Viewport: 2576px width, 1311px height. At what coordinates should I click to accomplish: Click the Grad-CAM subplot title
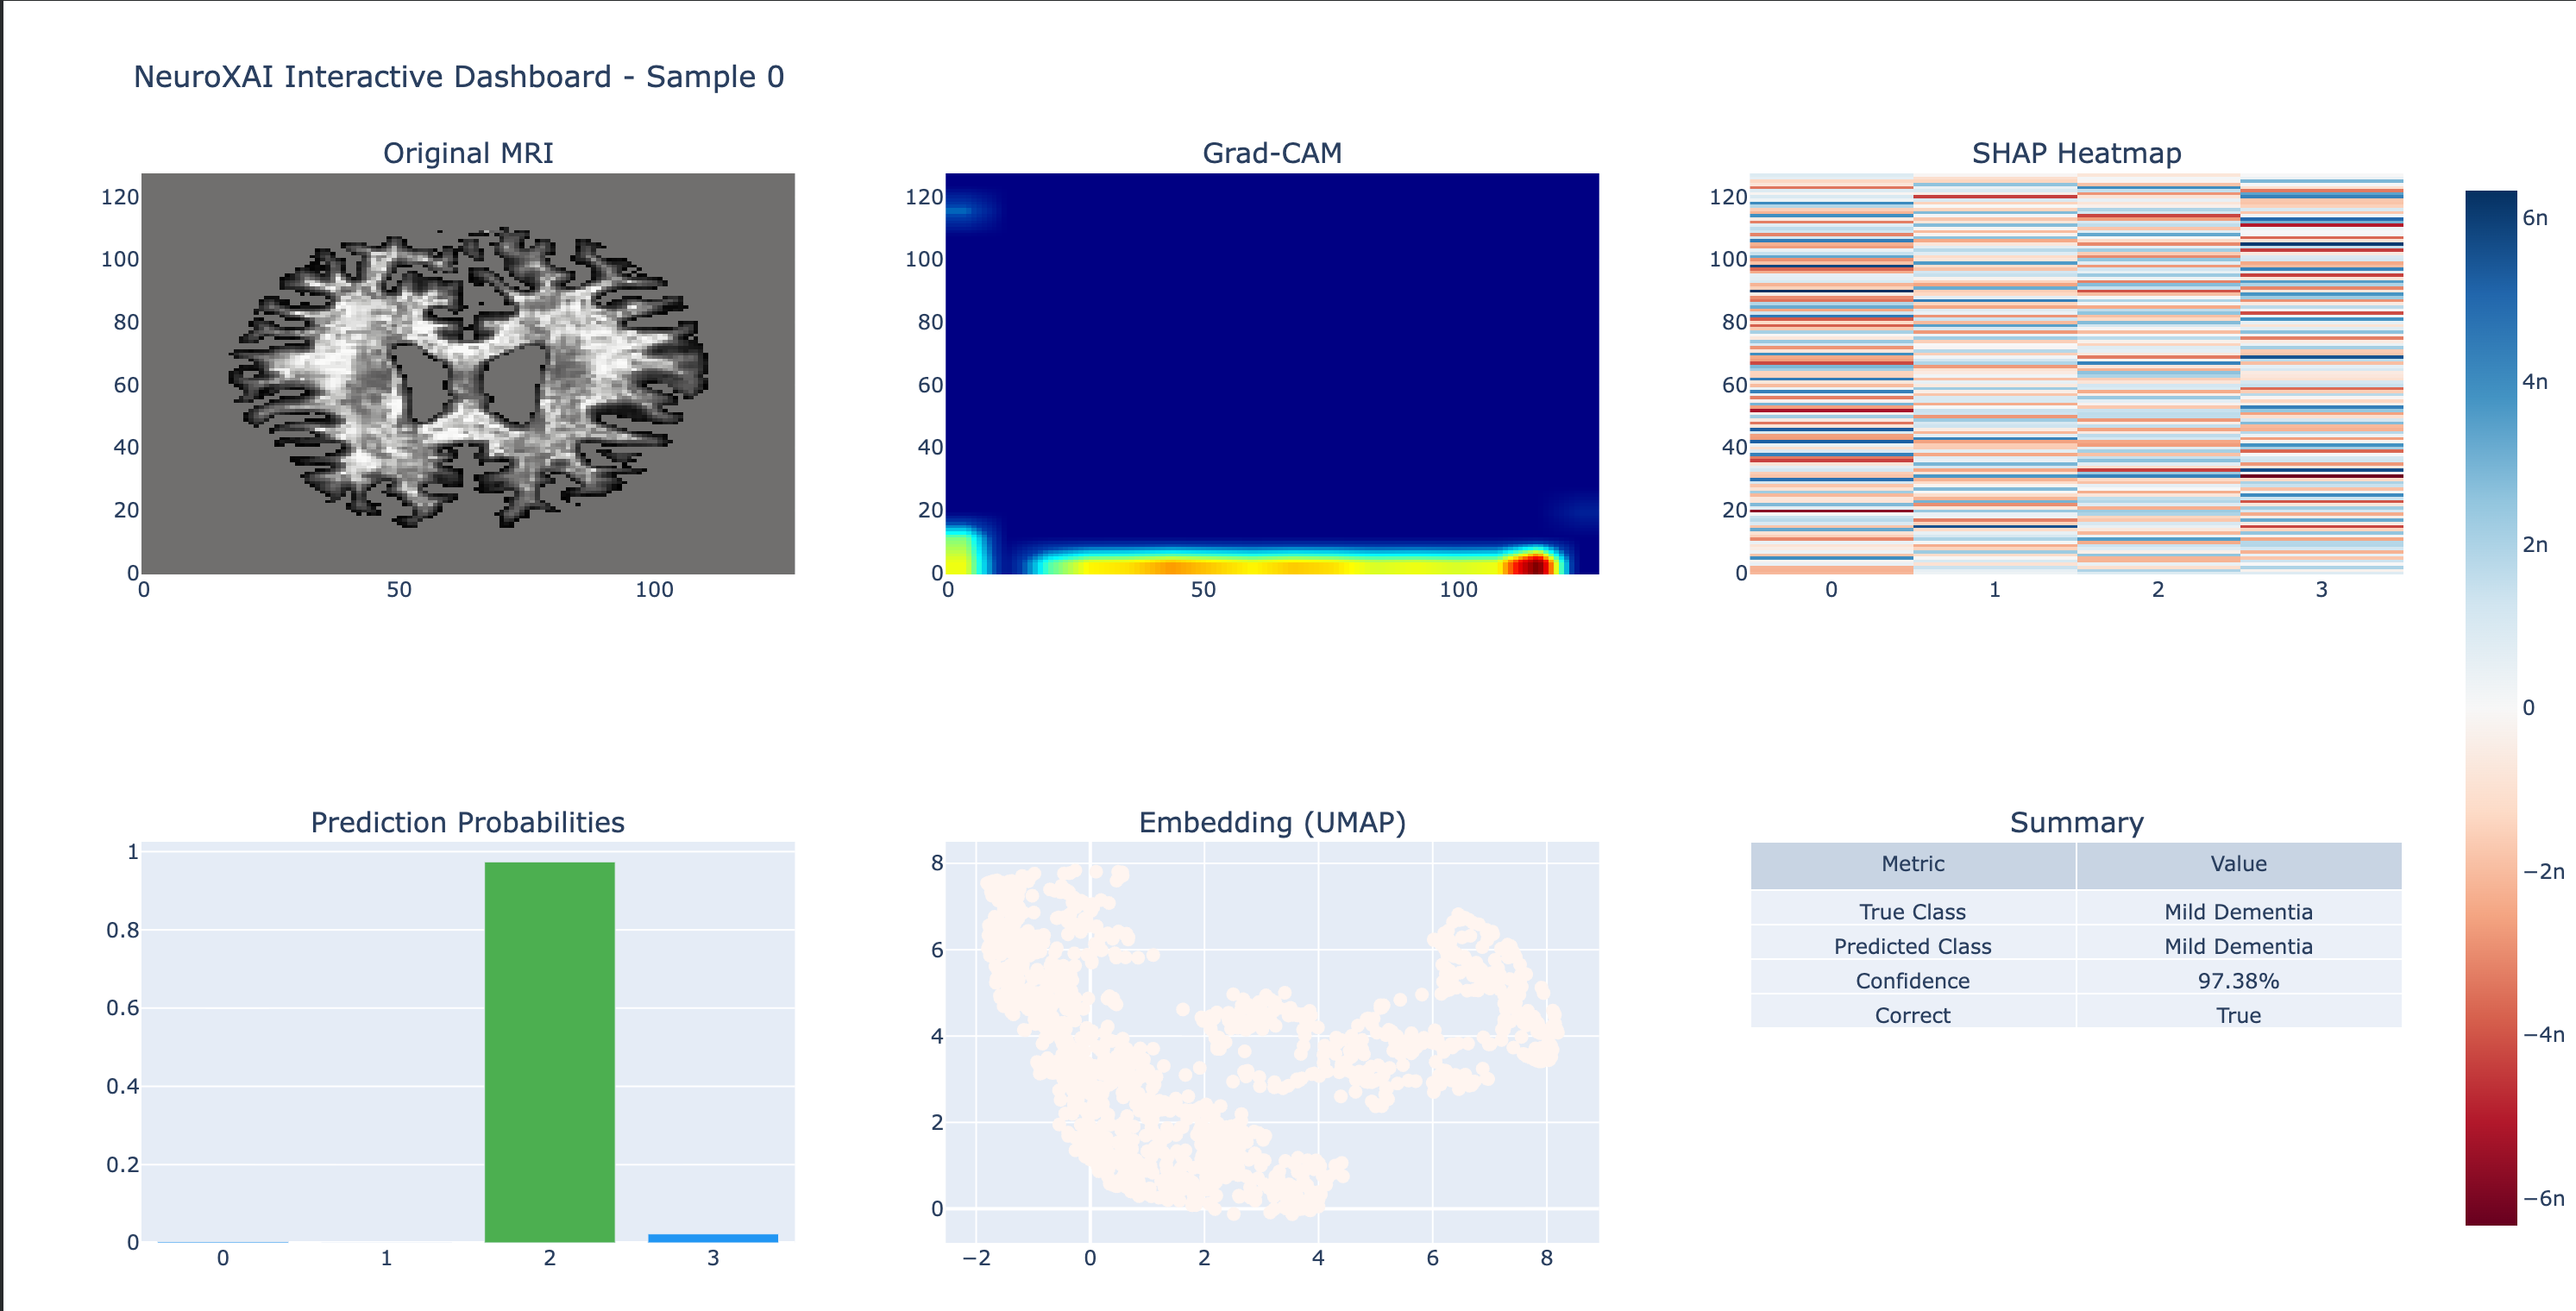1272,153
